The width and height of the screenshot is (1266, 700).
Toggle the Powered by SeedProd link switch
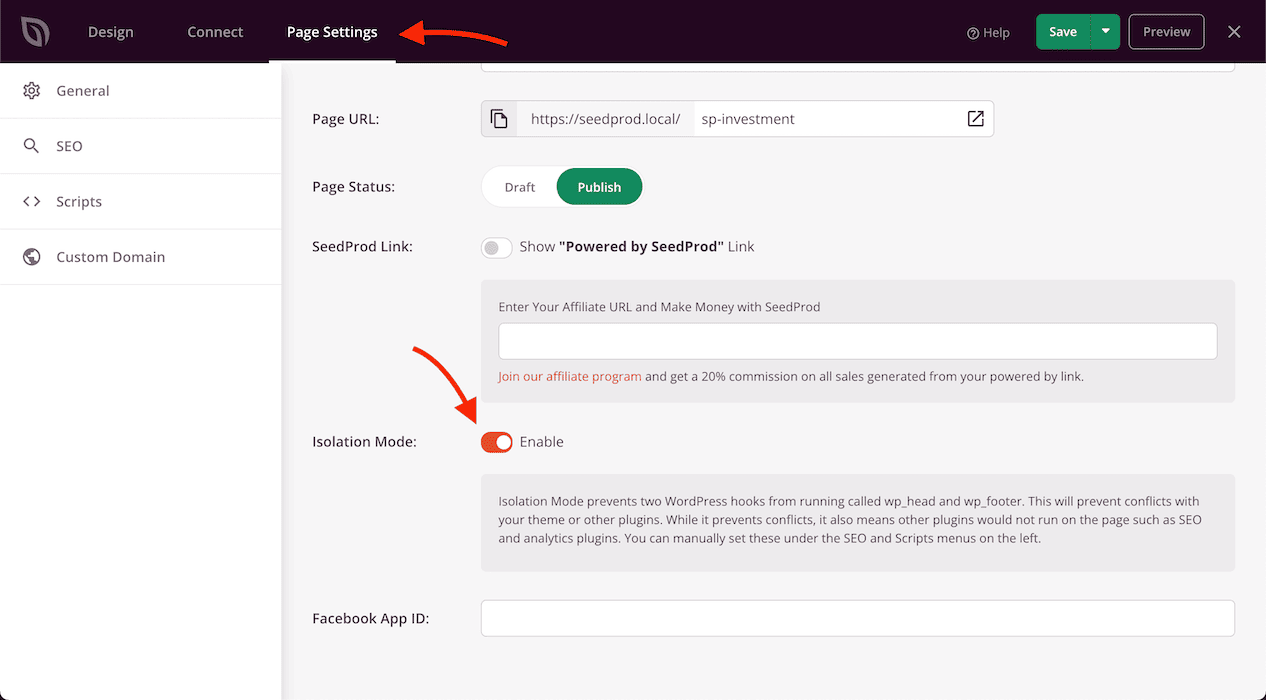tap(497, 247)
